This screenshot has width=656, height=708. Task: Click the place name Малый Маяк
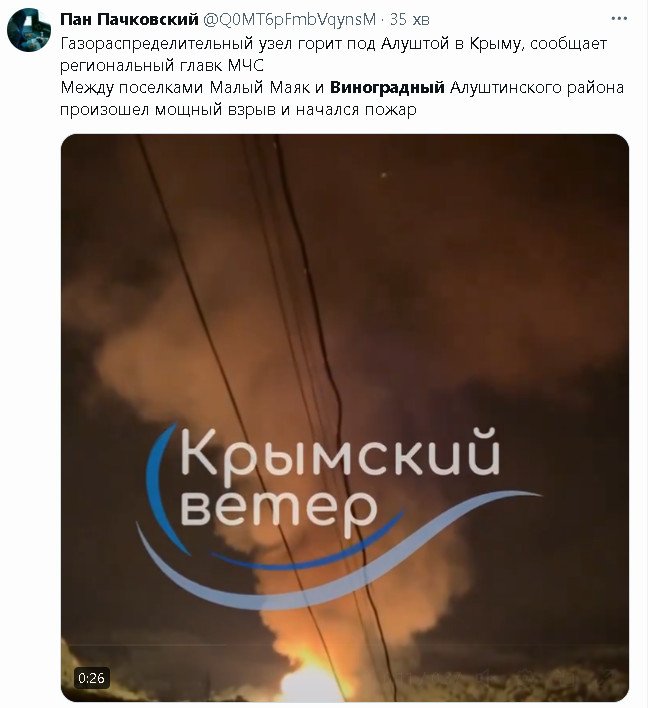tap(260, 87)
